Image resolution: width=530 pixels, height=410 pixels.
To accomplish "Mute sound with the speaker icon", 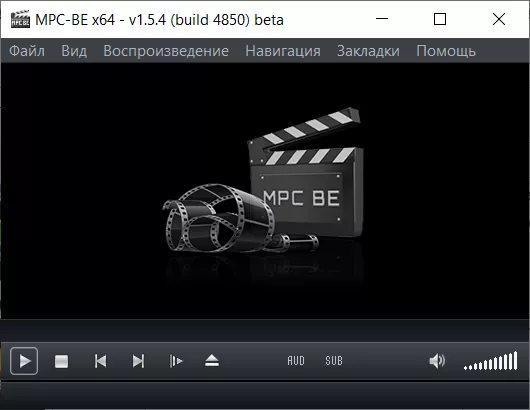I will [437, 361].
